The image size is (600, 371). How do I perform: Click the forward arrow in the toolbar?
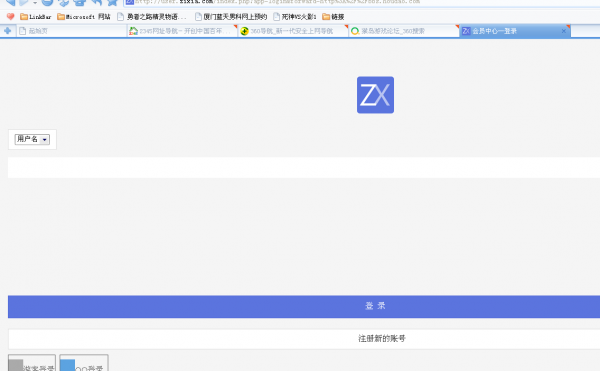point(24,2)
